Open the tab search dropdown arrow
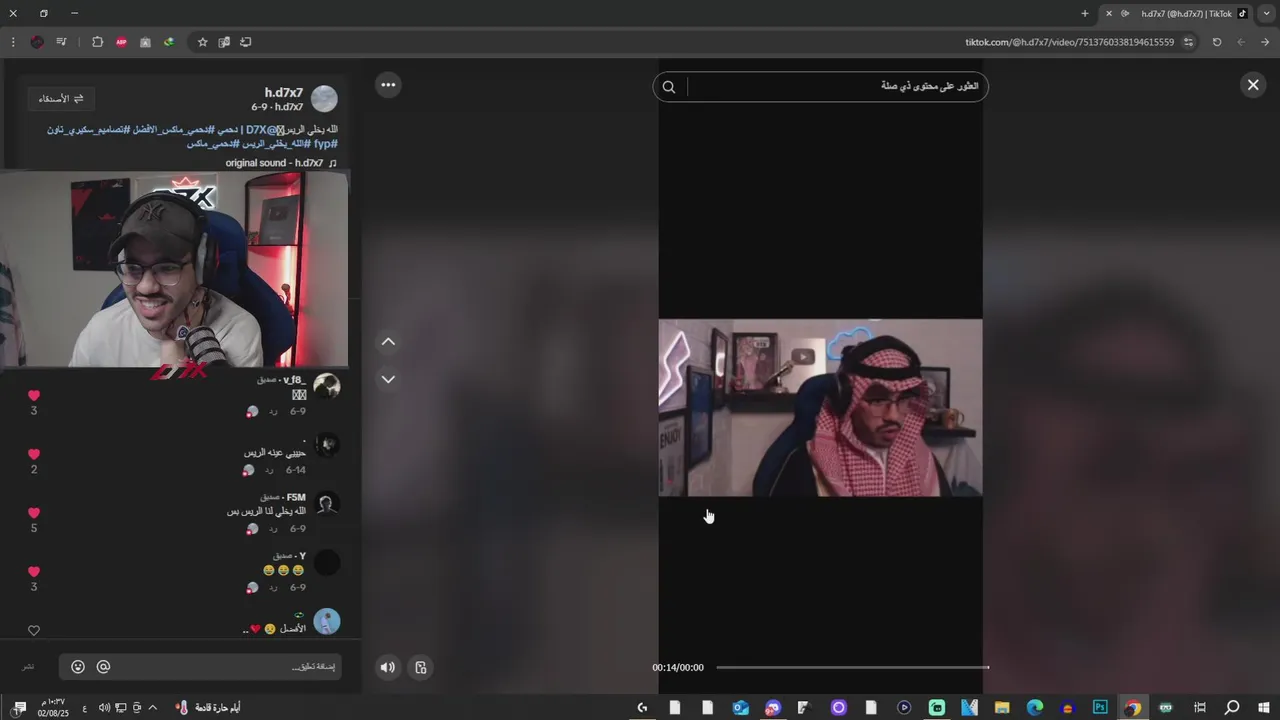Image resolution: width=1280 pixels, height=720 pixels. pyautogui.click(x=1266, y=13)
